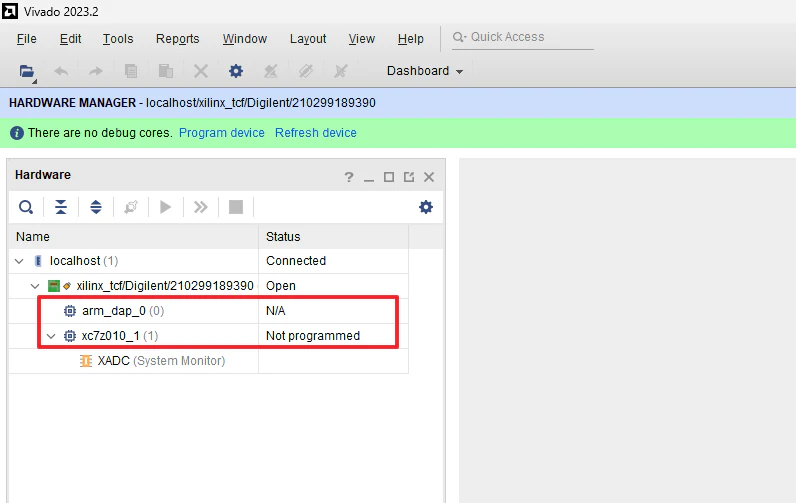Float the Hardware panel

[x=409, y=177]
